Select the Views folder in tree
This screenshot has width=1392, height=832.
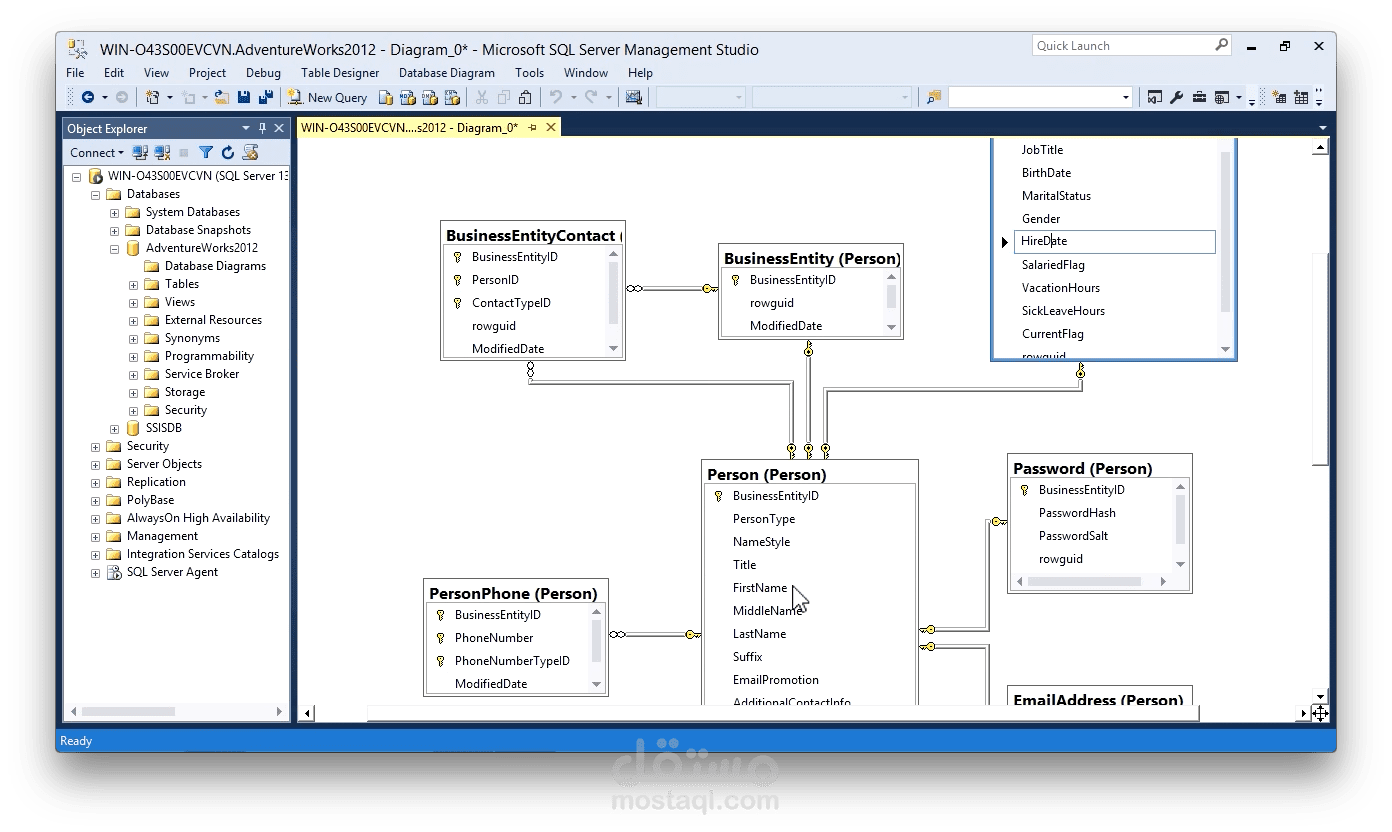[180, 302]
